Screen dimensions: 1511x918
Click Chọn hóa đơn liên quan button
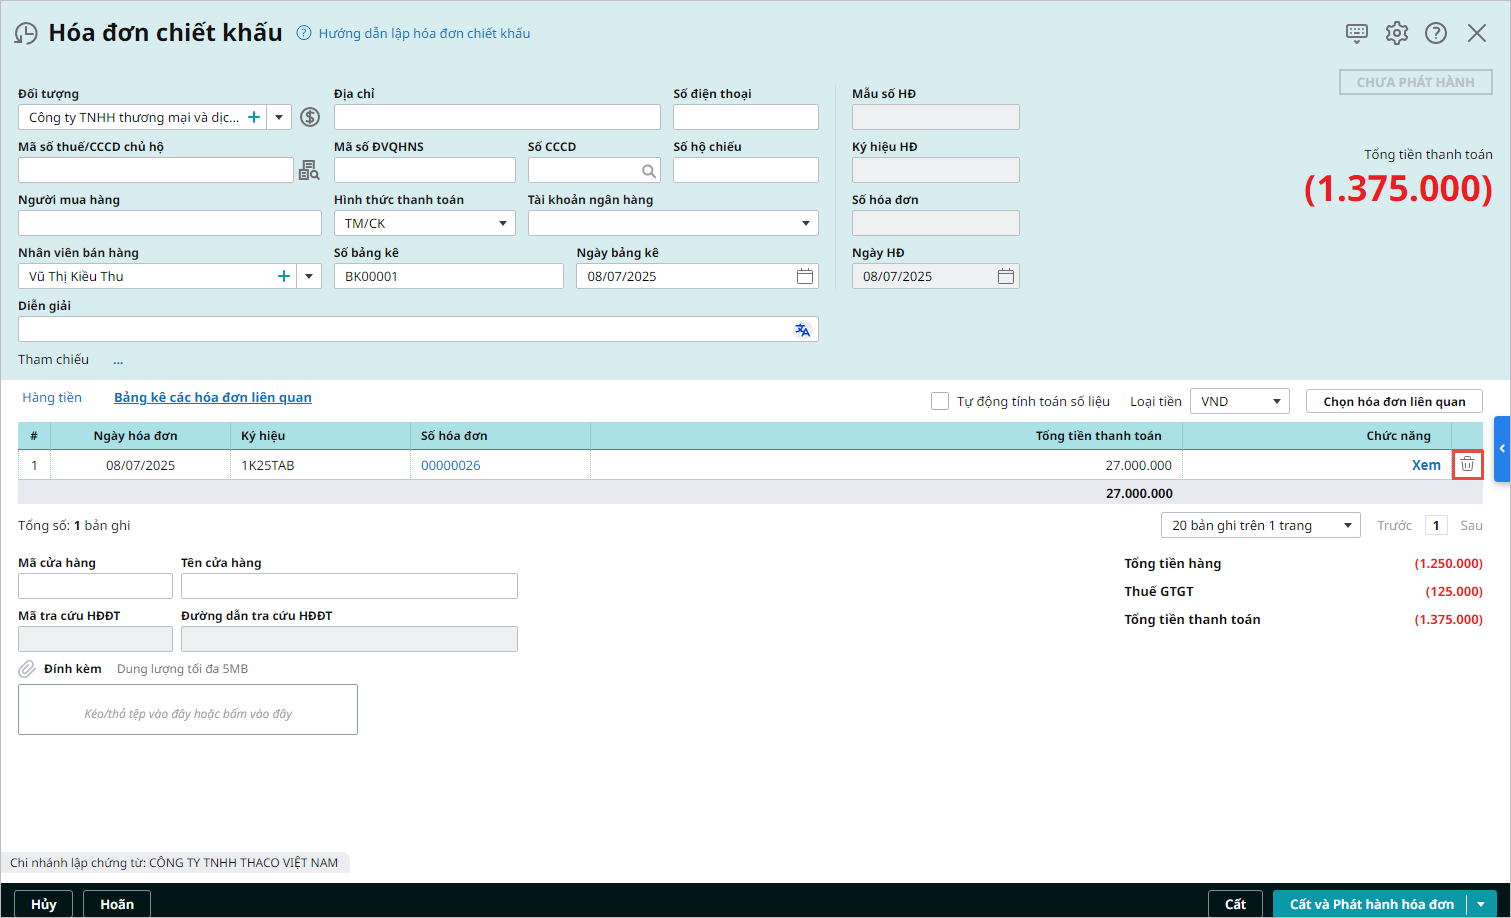tap(1394, 402)
